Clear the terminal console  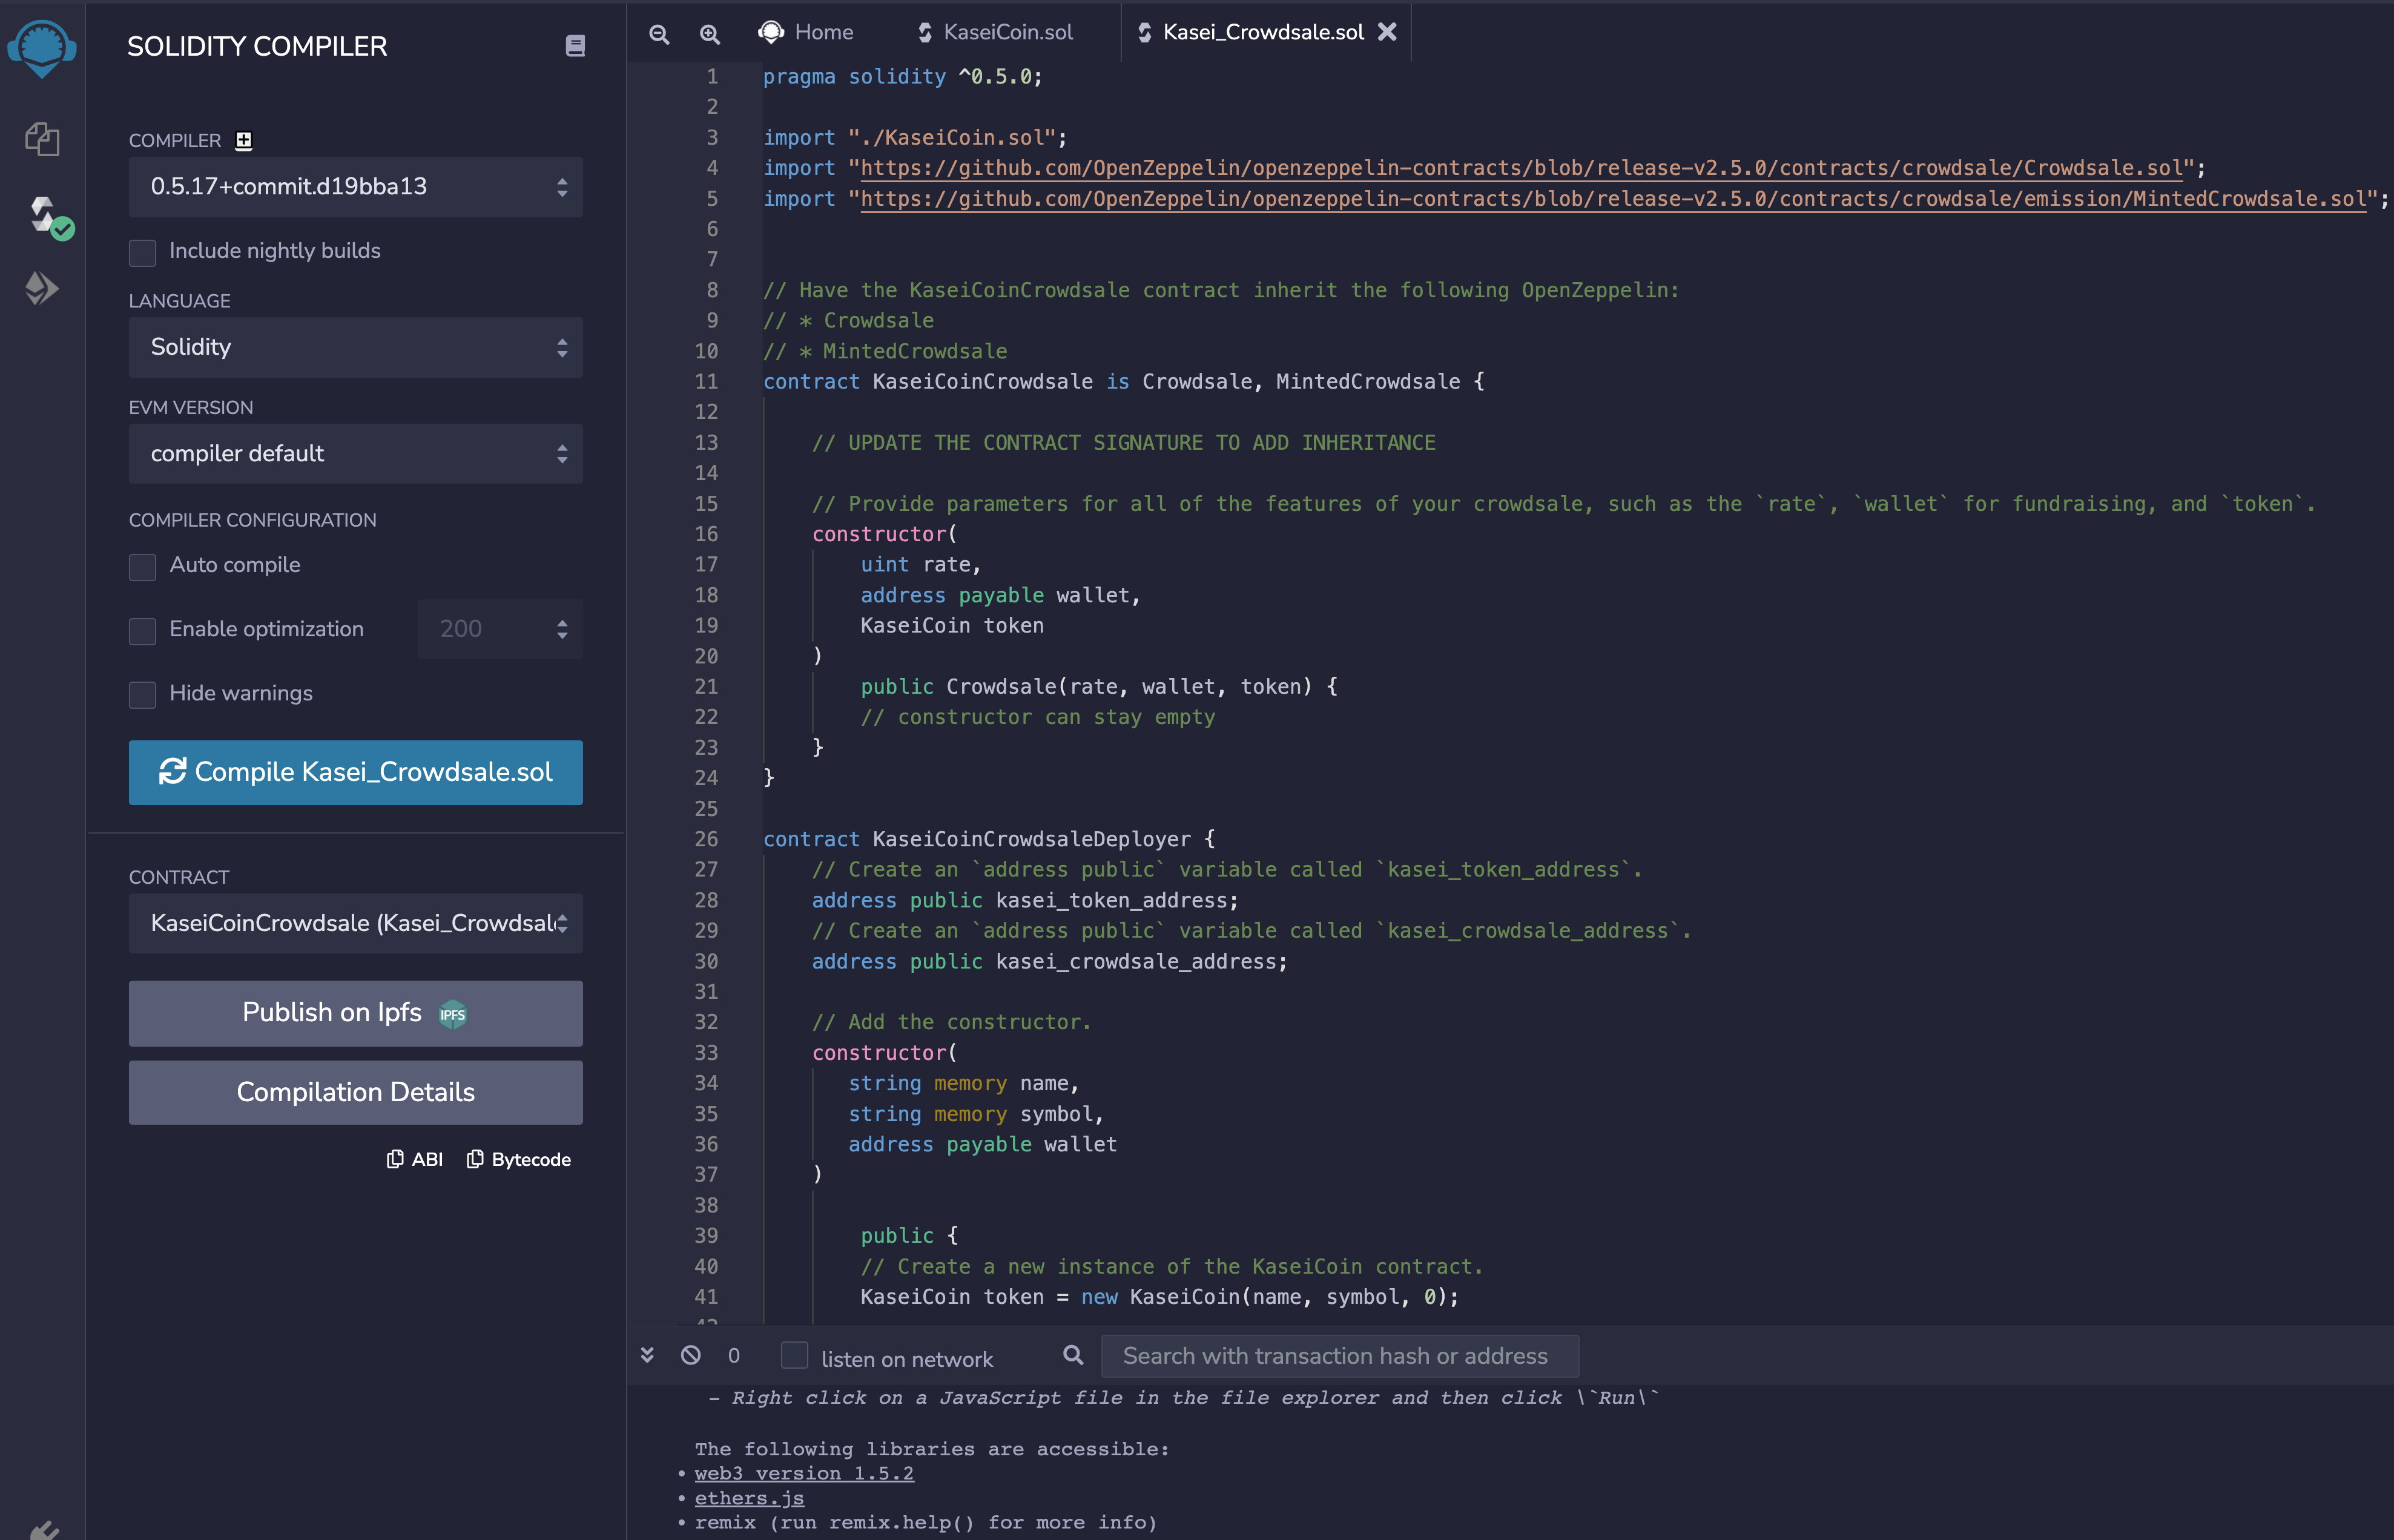[x=691, y=1355]
